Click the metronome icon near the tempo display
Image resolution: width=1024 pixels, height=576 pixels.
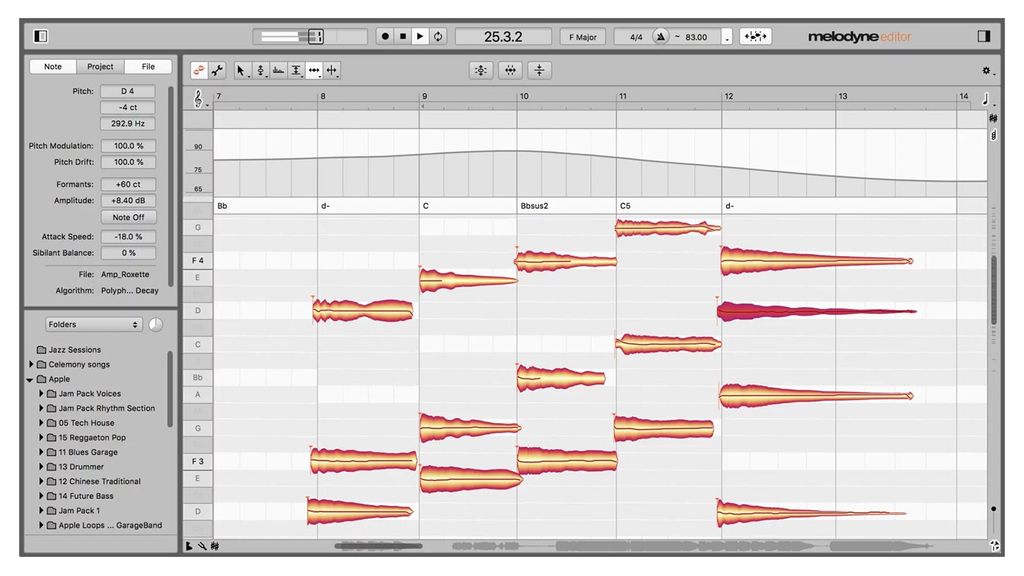[661, 35]
